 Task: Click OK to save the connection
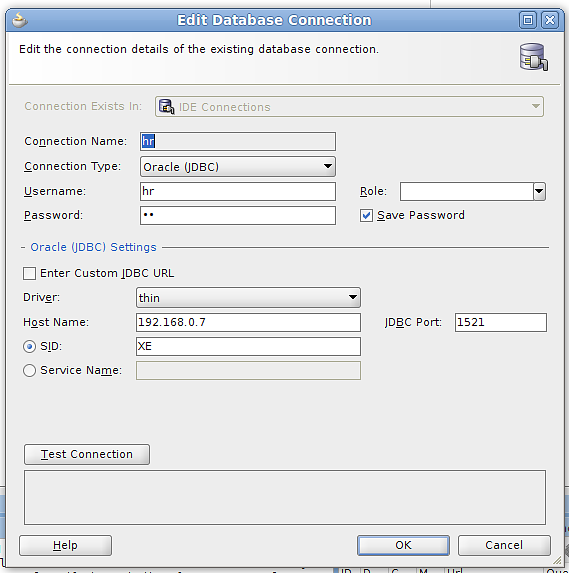click(403, 545)
